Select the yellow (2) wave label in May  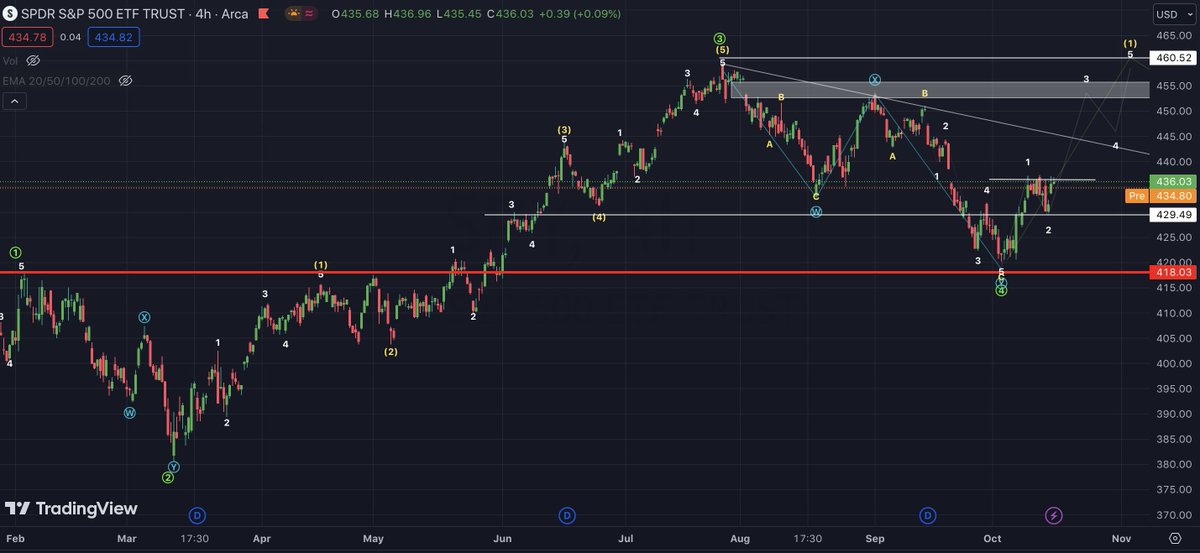390,351
